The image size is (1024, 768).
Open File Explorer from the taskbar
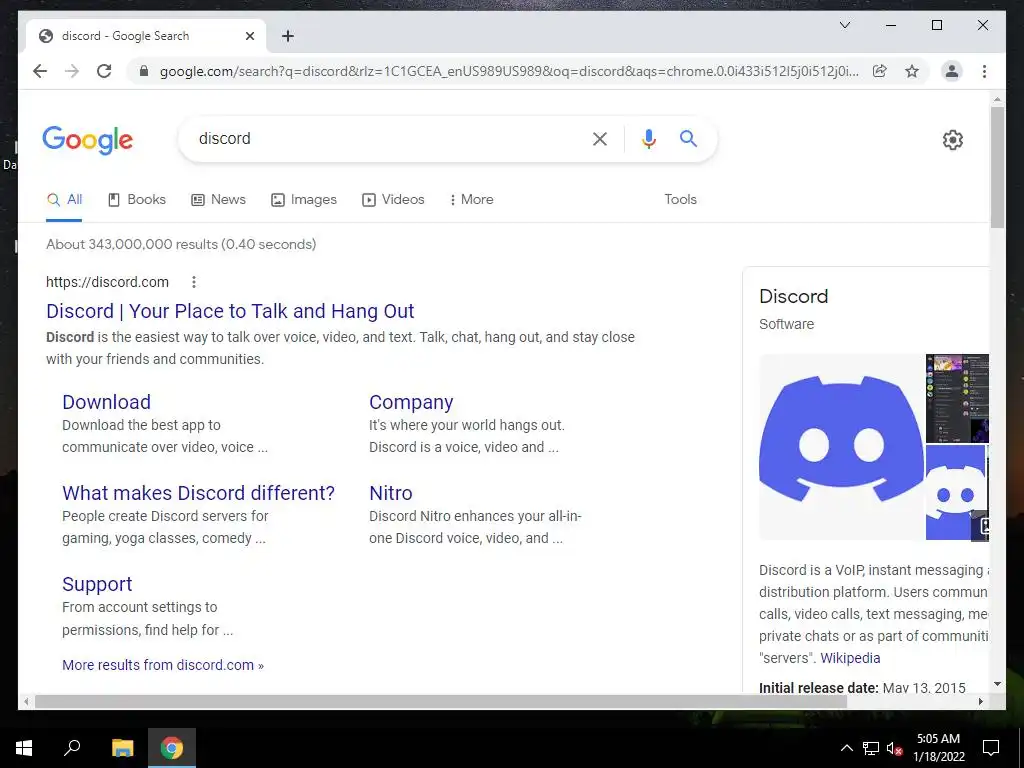click(122, 748)
